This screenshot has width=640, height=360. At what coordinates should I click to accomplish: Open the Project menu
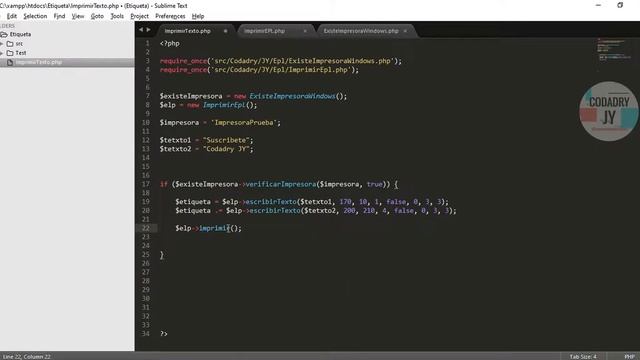point(139,16)
